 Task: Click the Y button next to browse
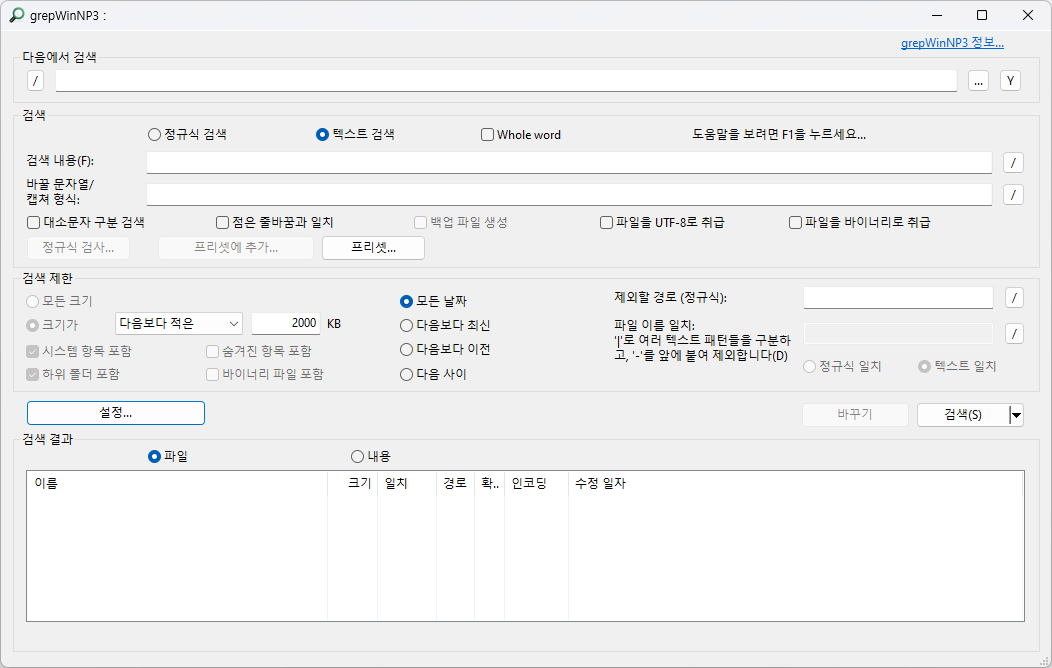1010,80
